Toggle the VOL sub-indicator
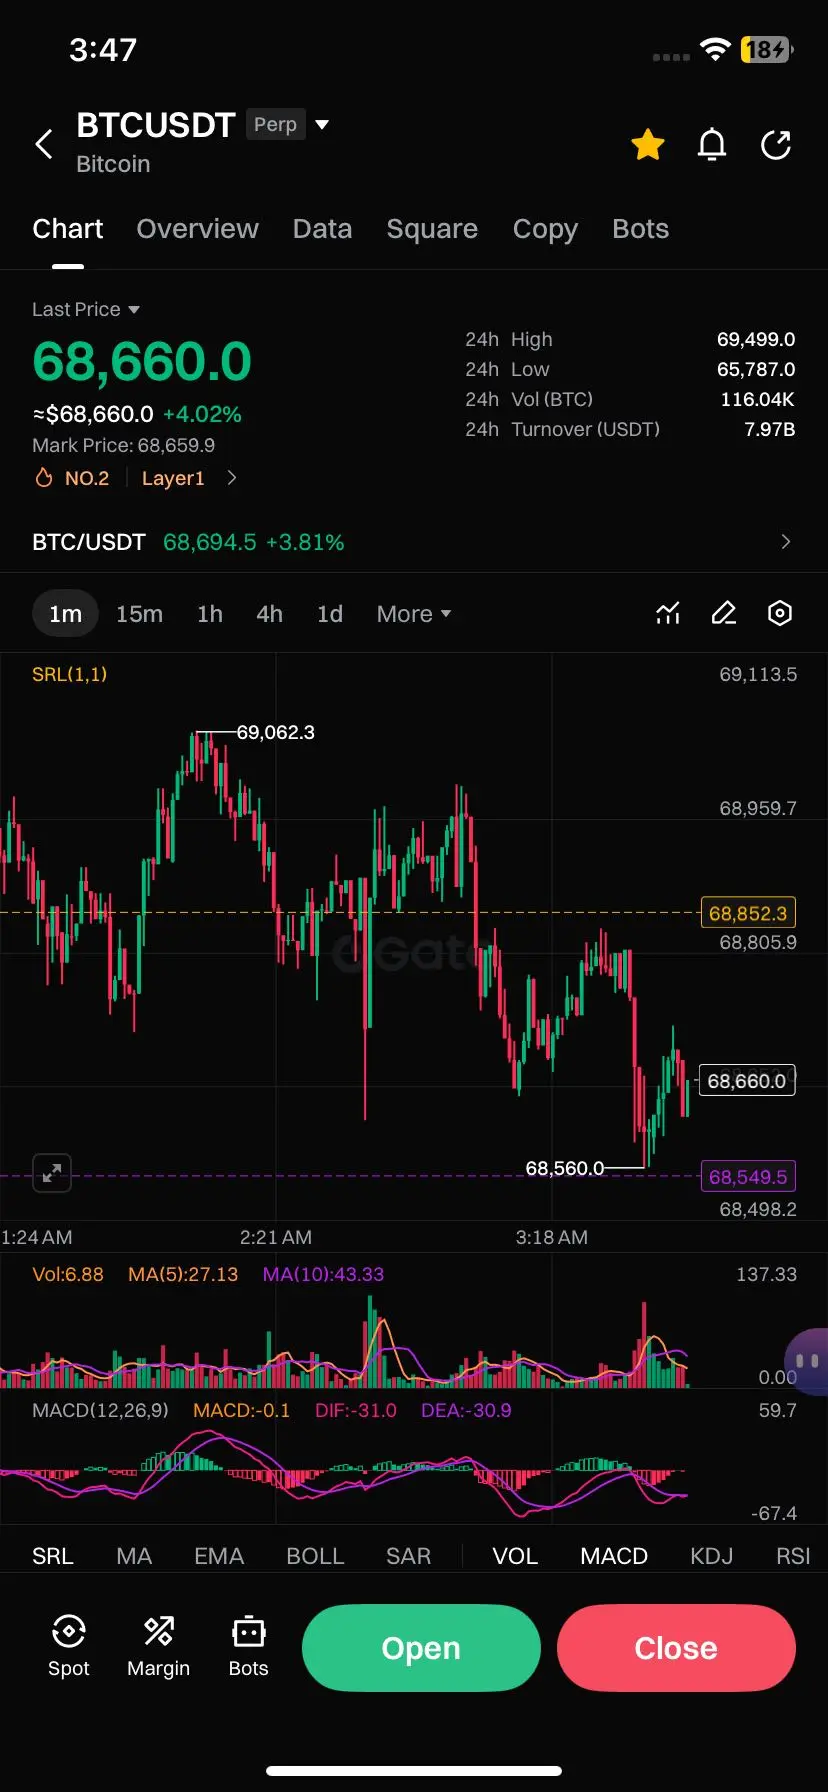 click(x=515, y=1556)
